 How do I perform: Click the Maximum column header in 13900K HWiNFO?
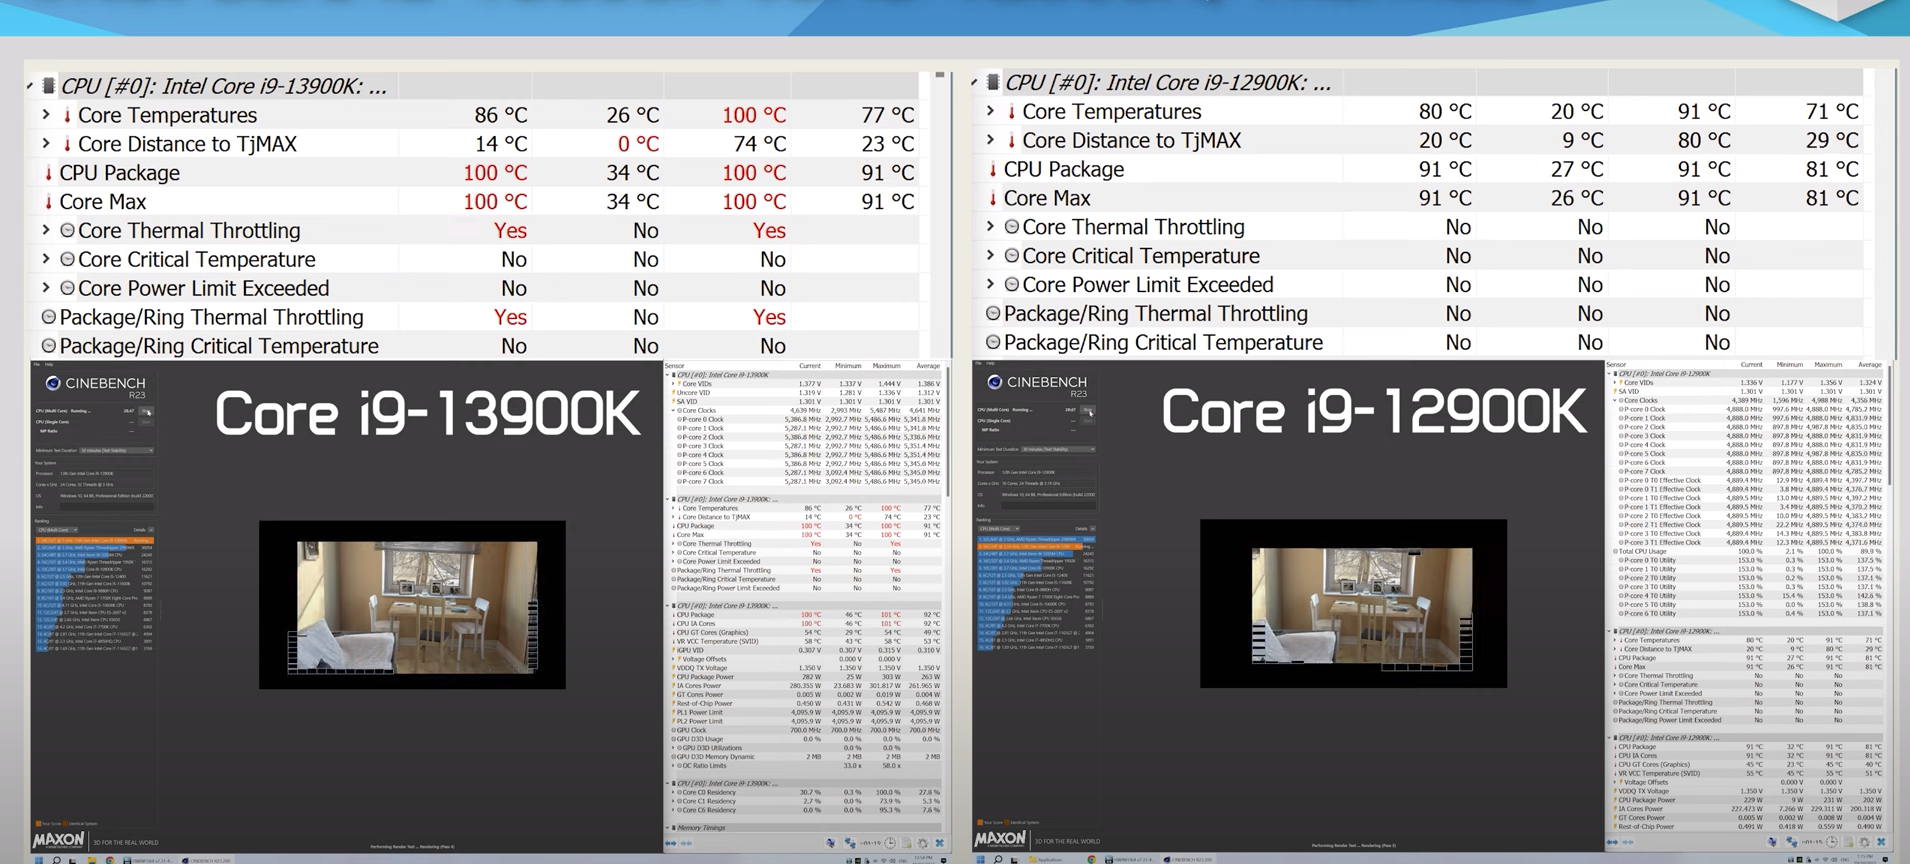(886, 366)
